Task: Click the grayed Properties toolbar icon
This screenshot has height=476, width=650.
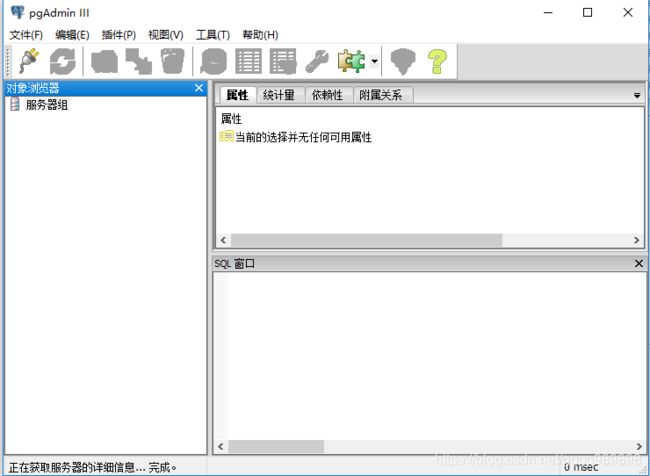Action: point(104,61)
